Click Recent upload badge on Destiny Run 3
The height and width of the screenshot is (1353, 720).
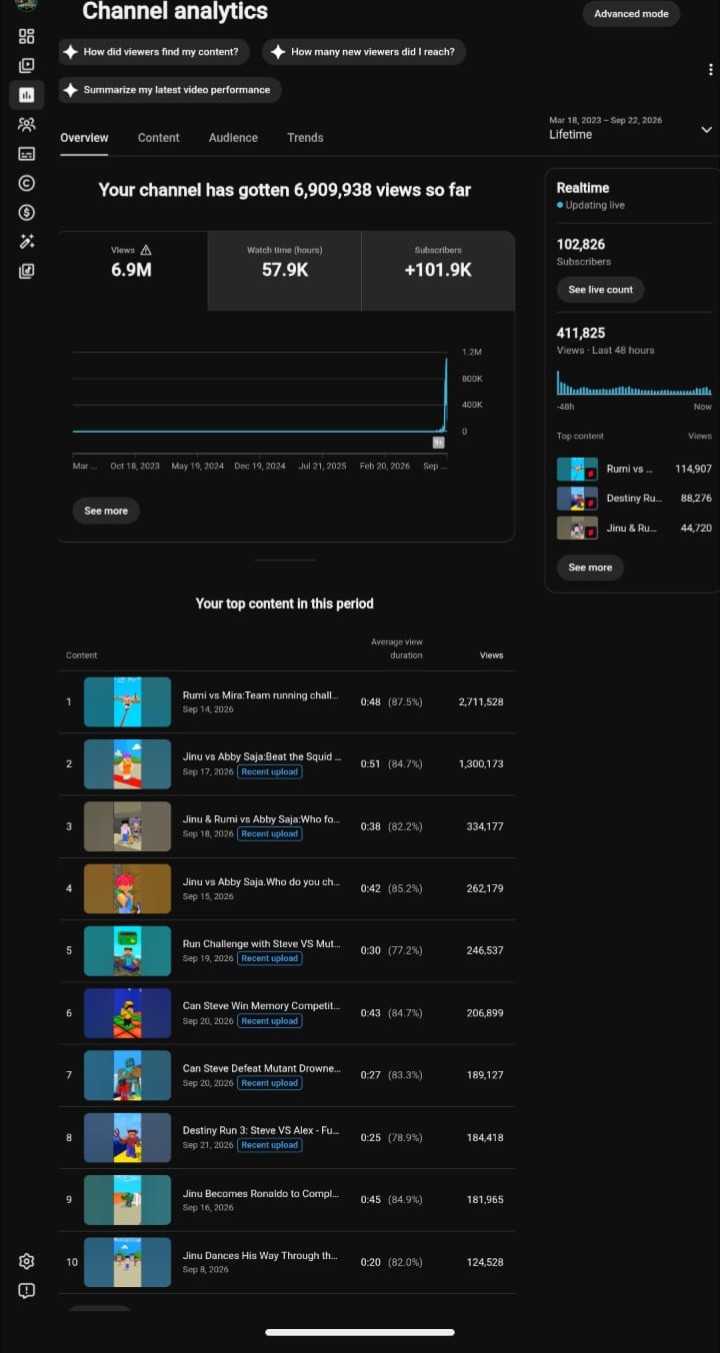tap(270, 1145)
